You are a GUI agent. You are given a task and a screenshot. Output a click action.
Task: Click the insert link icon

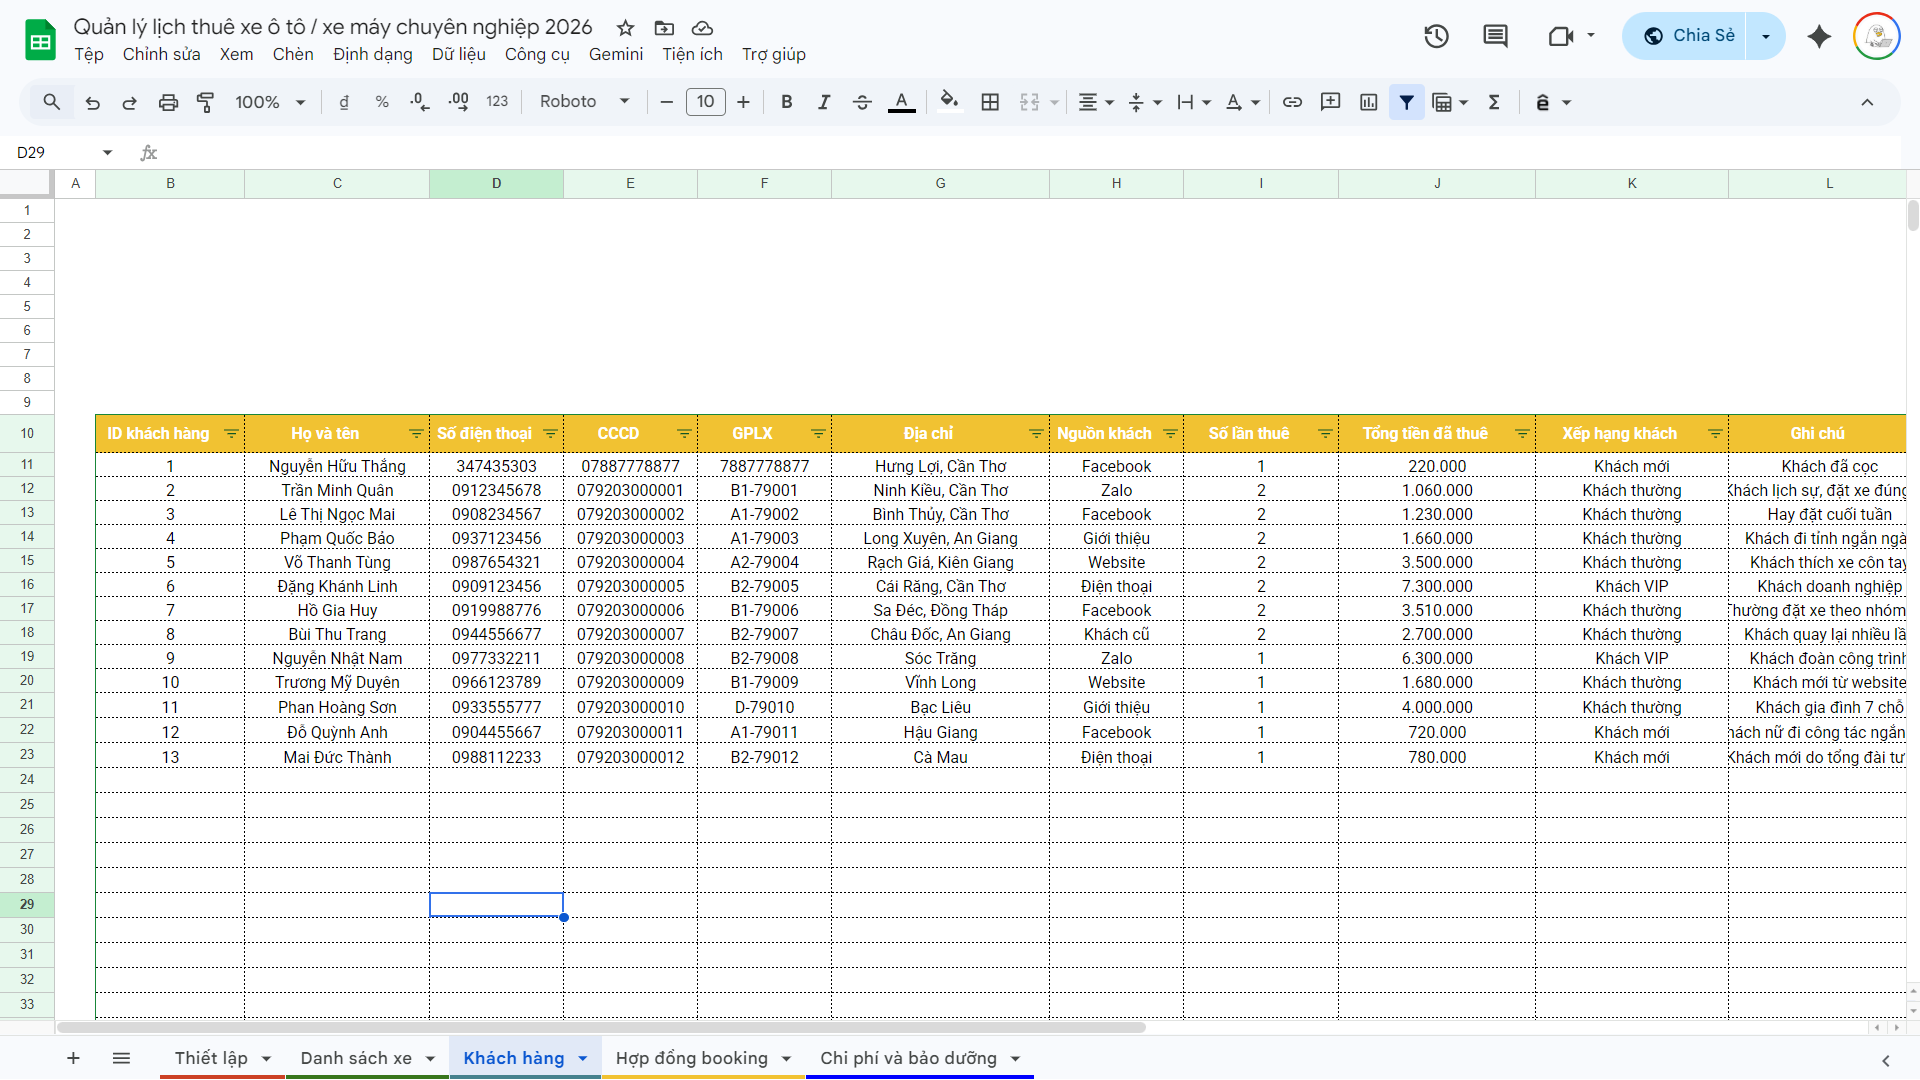click(x=1292, y=102)
